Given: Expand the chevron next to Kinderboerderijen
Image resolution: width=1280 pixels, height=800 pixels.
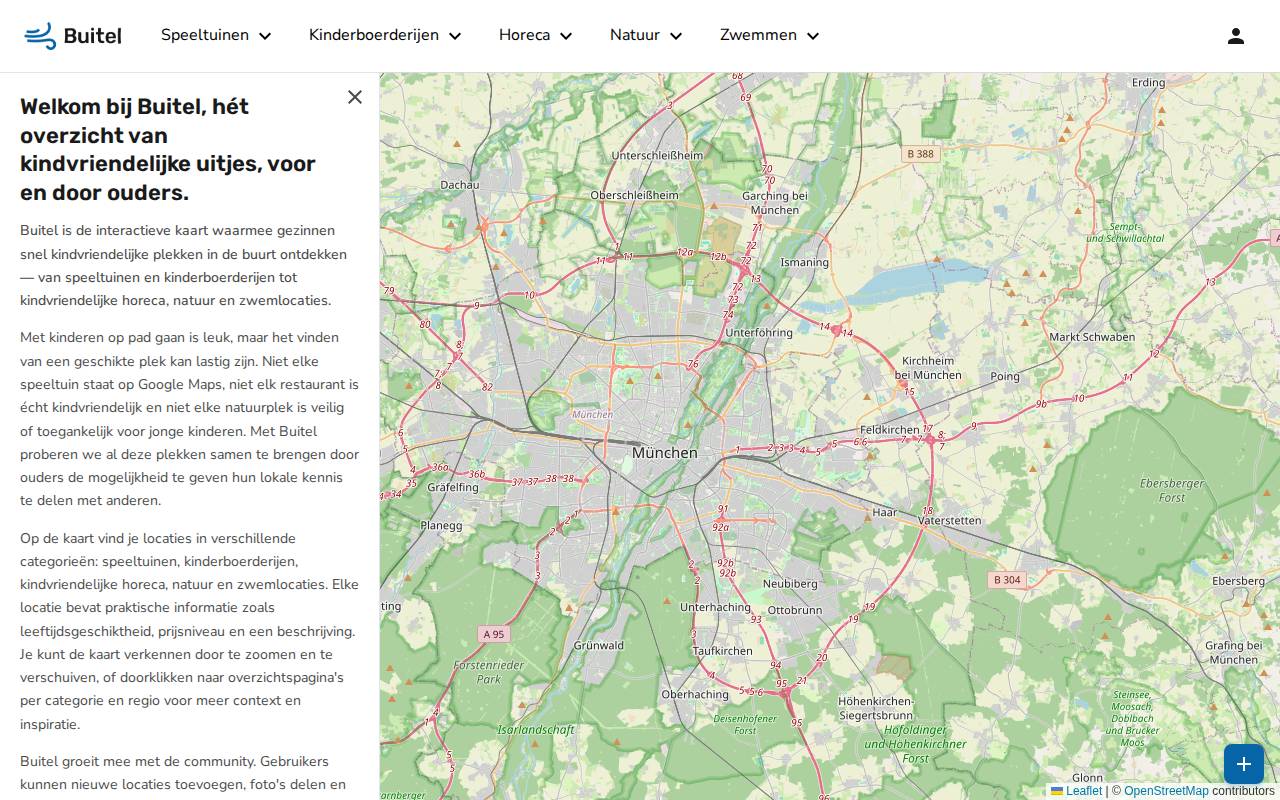Looking at the screenshot, I should click(x=455, y=36).
